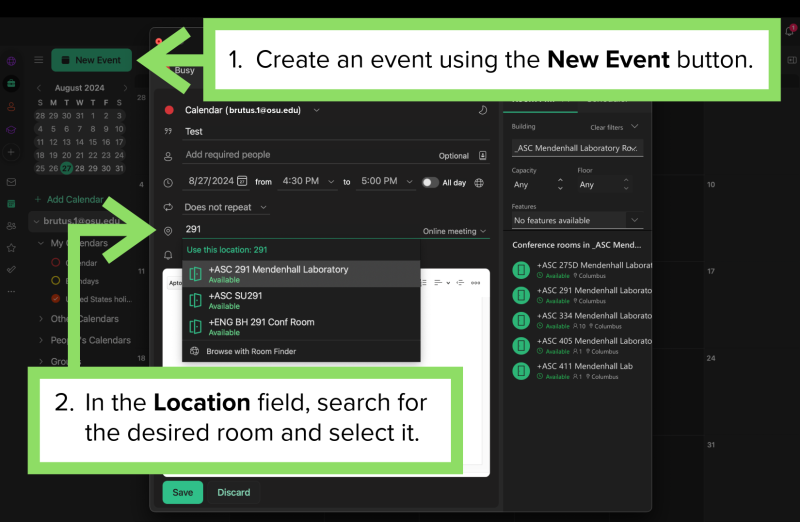Open Calendar icon in the left sidebar
Viewport: 800px width, 522px height.
11,204
